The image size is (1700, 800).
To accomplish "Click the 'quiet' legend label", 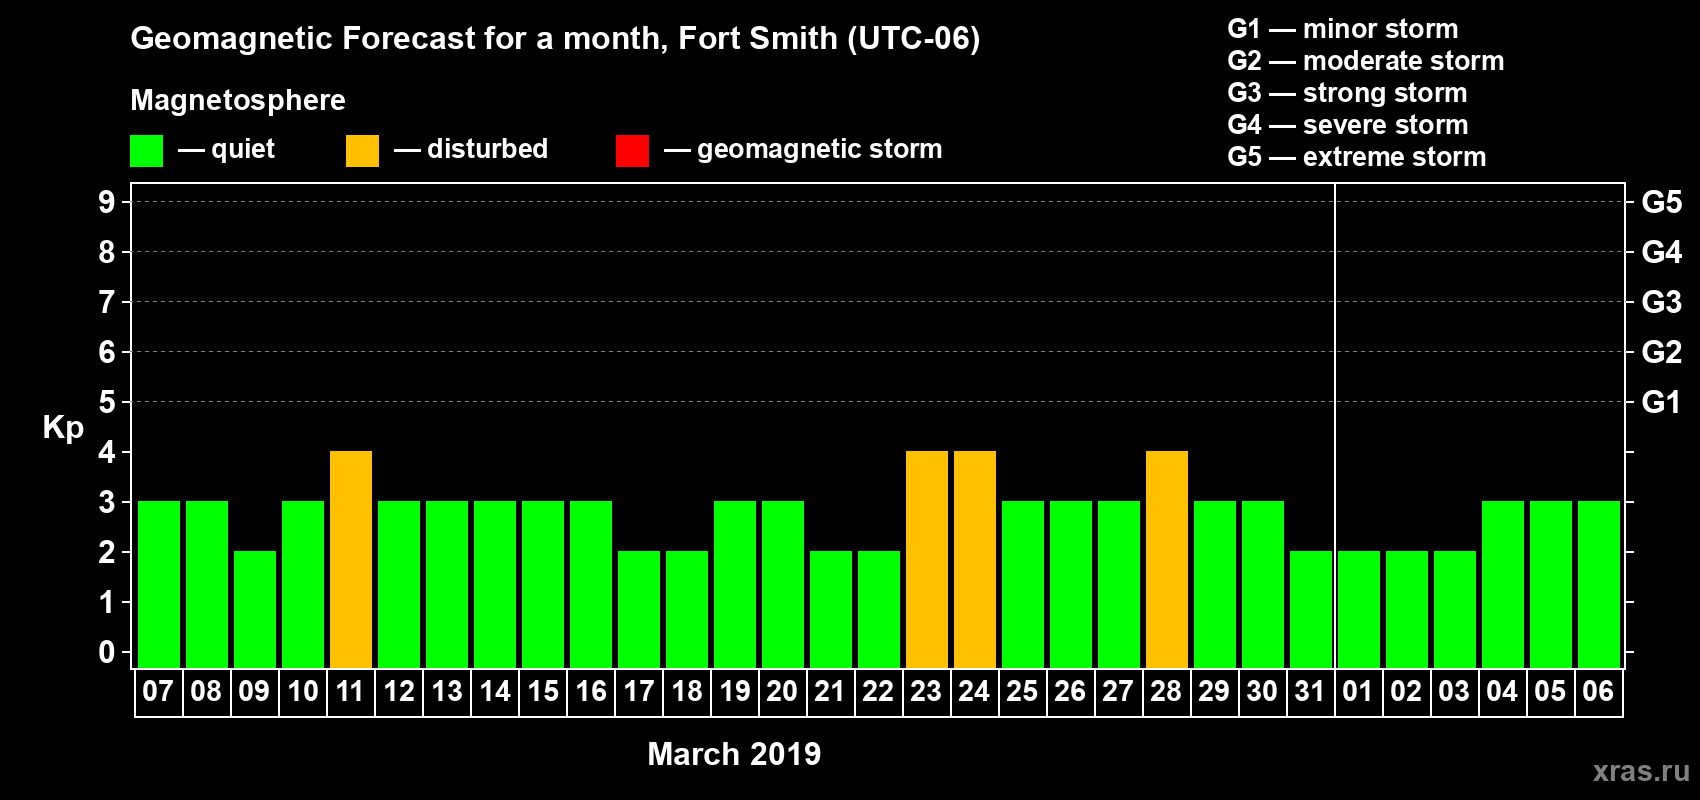I will tap(243, 149).
